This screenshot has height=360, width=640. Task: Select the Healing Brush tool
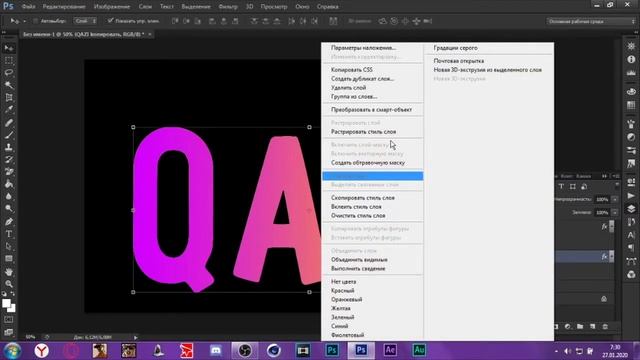coord(9,122)
